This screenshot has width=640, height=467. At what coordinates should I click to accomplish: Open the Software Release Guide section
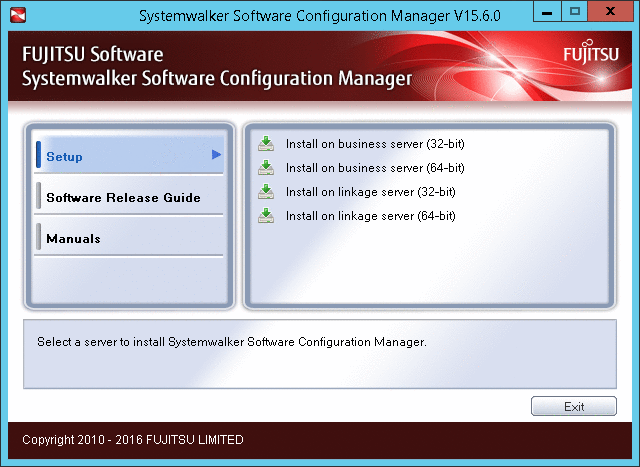[x=123, y=198]
